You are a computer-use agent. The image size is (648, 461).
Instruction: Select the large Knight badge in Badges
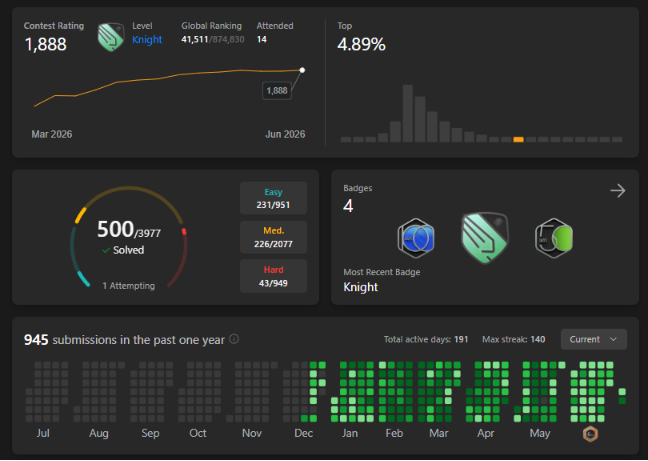point(485,238)
